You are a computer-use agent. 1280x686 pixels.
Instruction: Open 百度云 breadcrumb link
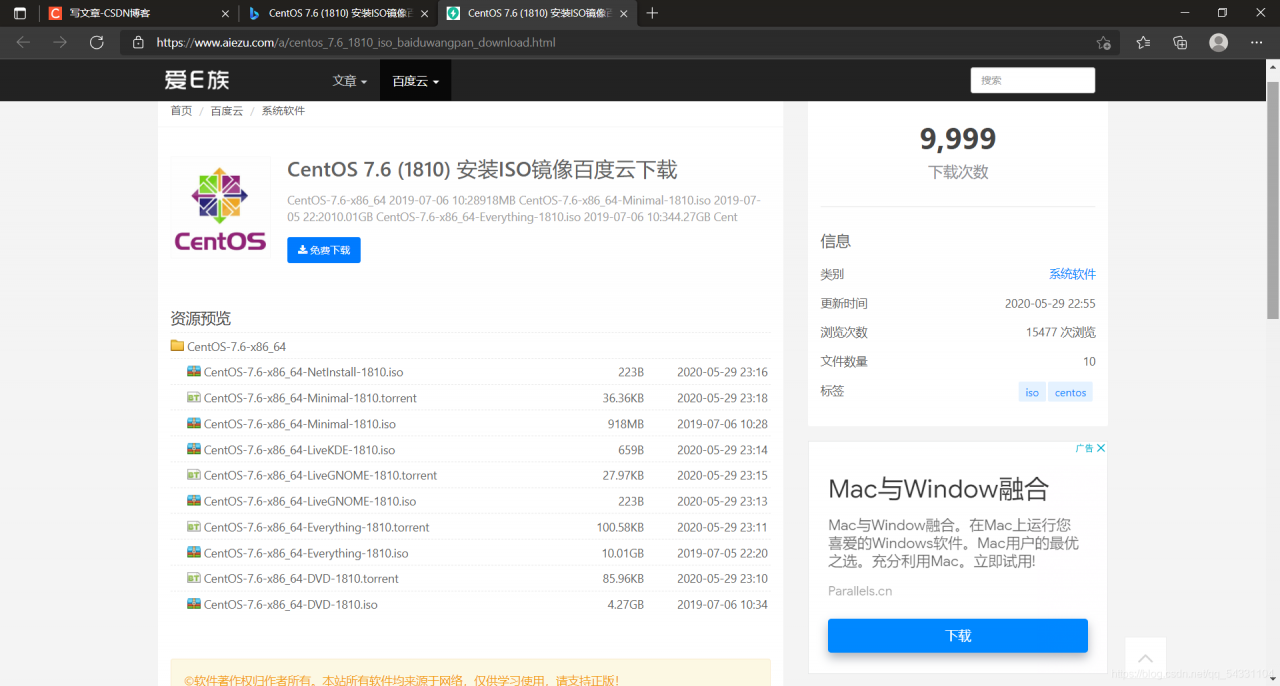[x=227, y=111]
